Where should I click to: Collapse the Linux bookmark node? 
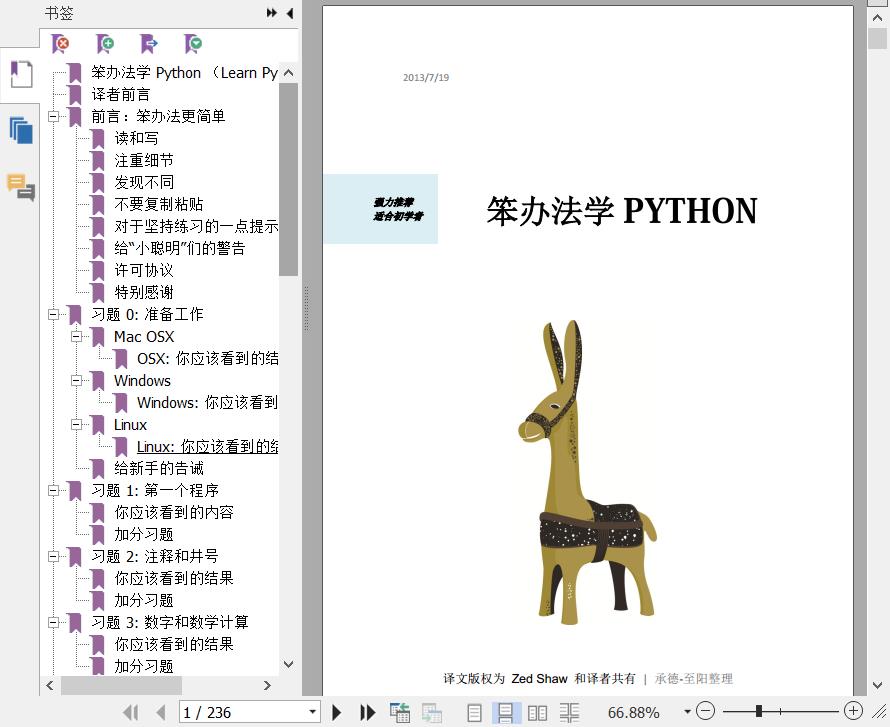pos(76,425)
